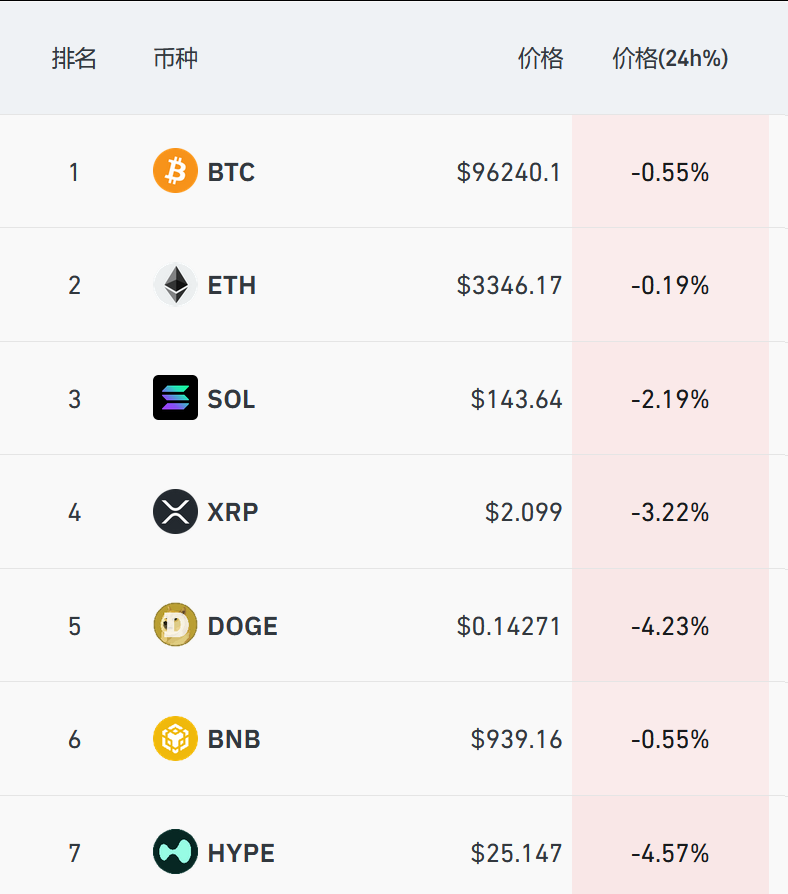The height and width of the screenshot is (894, 788).
Task: Click the Solana logo icon
Action: click(175, 398)
